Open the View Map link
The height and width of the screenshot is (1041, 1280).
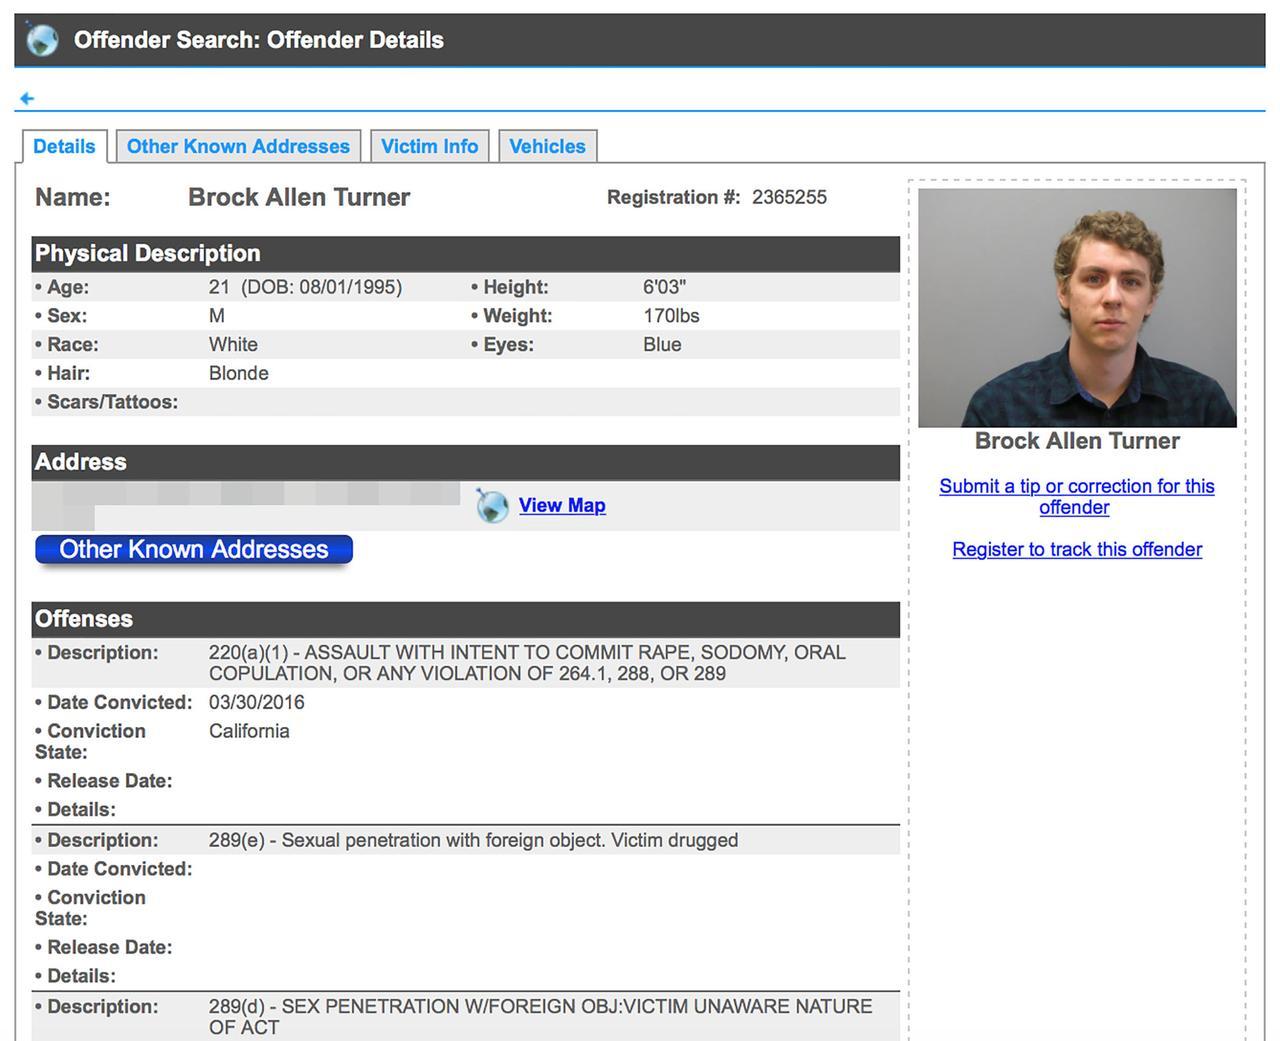[x=561, y=506]
